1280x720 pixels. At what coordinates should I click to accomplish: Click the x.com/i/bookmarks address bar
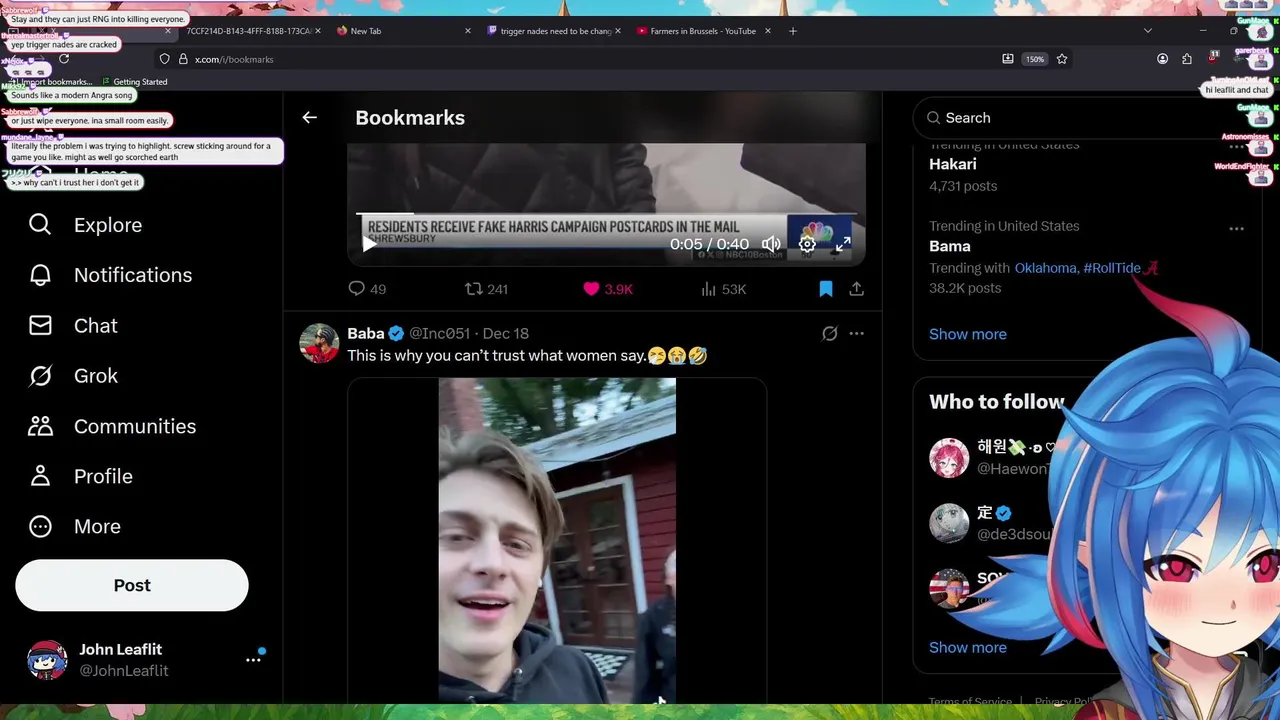[590, 59]
